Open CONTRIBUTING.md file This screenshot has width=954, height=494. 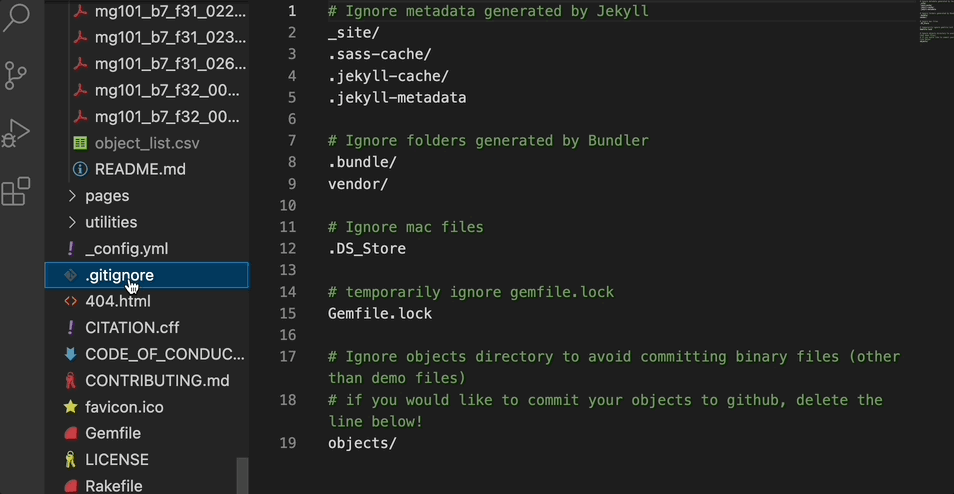pyautogui.click(x=157, y=381)
